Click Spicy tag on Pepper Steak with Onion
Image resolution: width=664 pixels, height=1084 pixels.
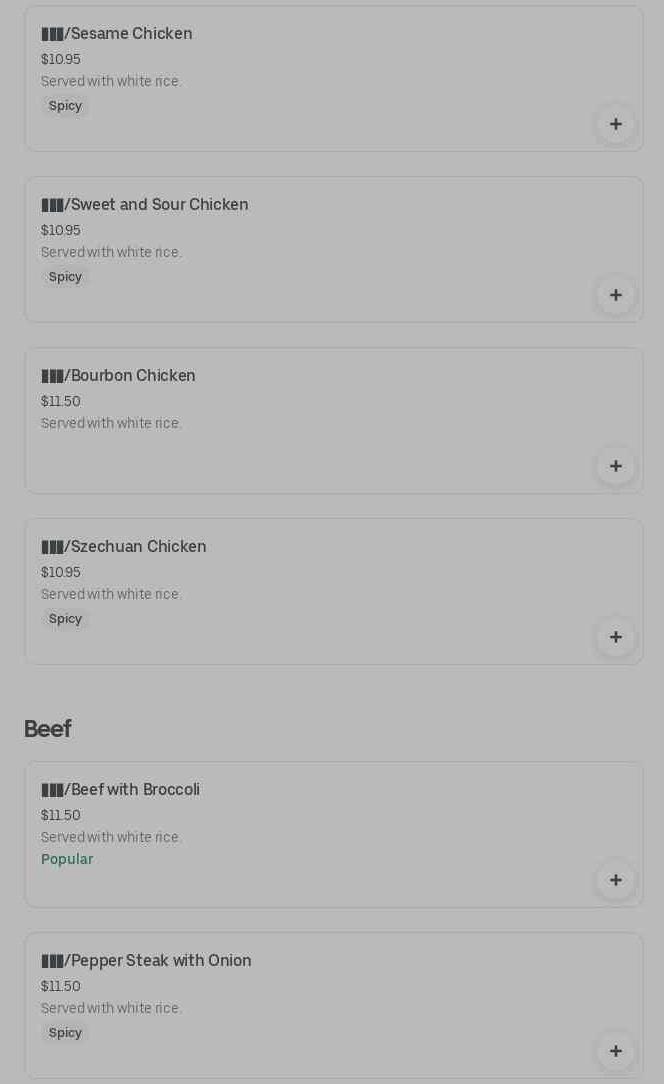point(65,1033)
